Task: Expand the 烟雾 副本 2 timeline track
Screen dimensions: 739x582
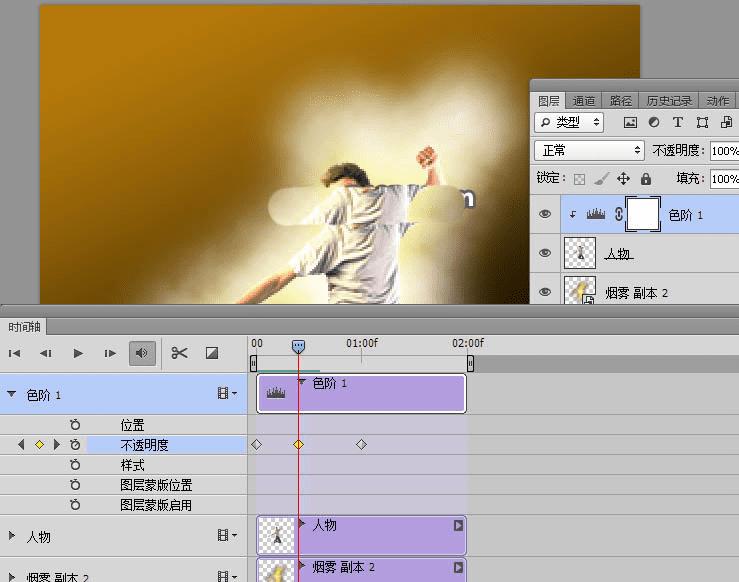Action: pyautogui.click(x=12, y=576)
